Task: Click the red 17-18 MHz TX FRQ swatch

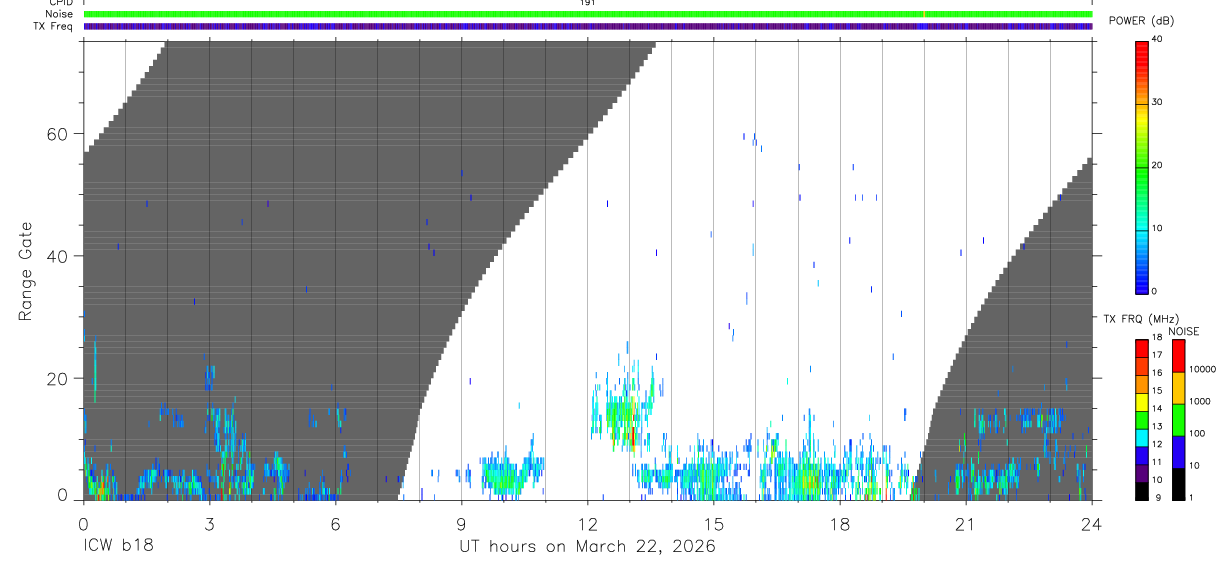Action: tap(1142, 349)
